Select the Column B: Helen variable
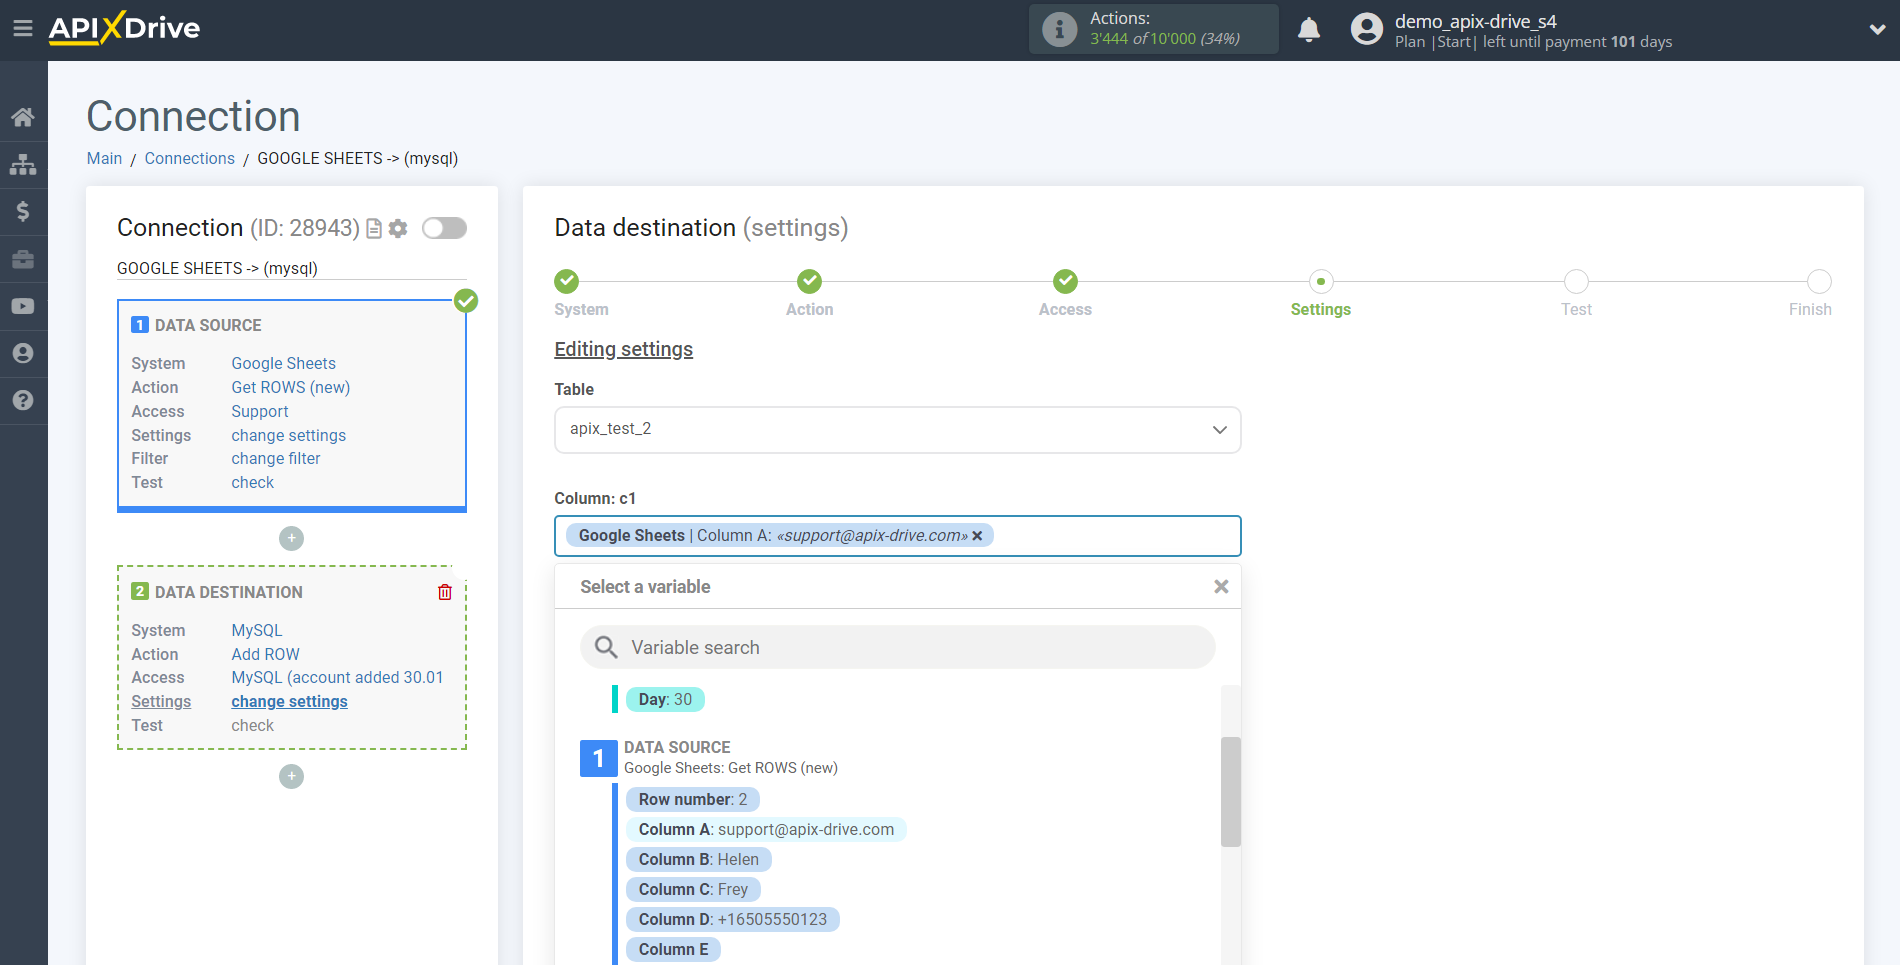This screenshot has height=965, width=1900. point(698,859)
